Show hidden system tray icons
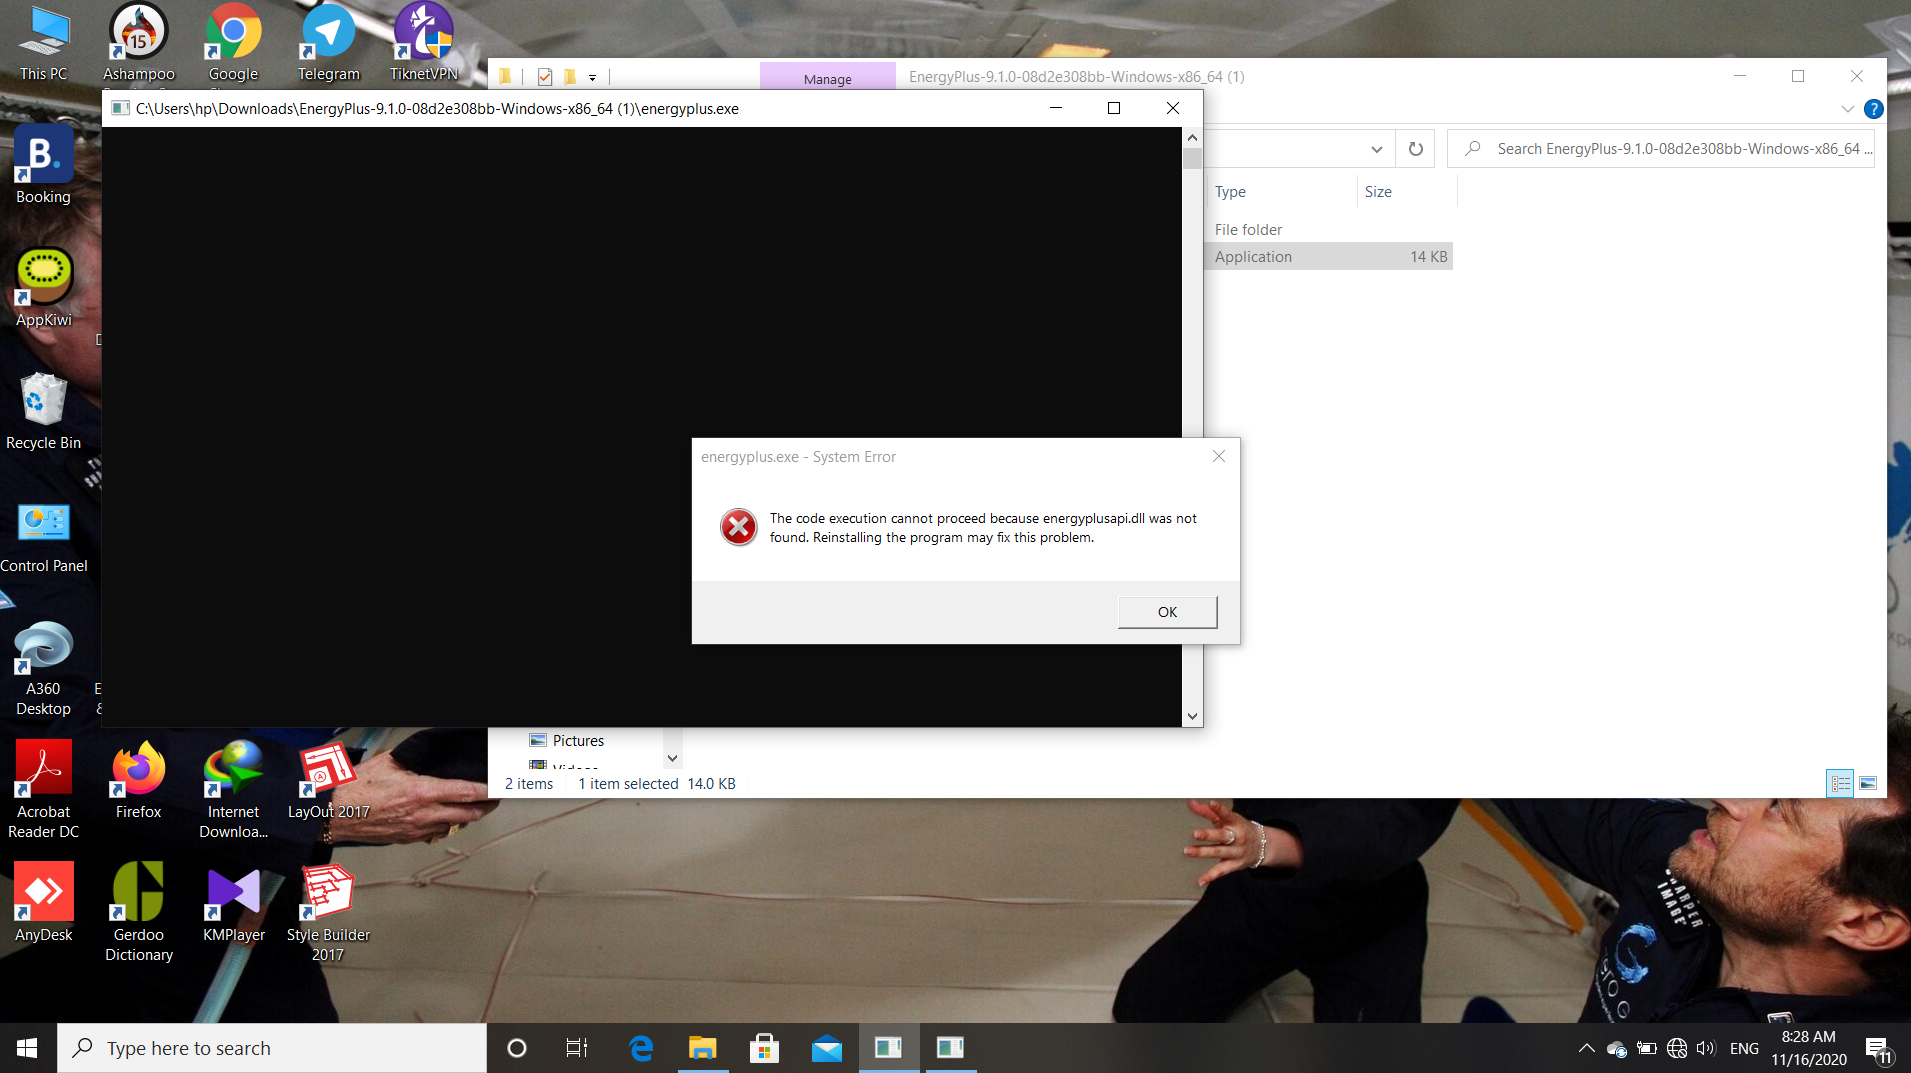This screenshot has height=1073, width=1911. 1586,1048
